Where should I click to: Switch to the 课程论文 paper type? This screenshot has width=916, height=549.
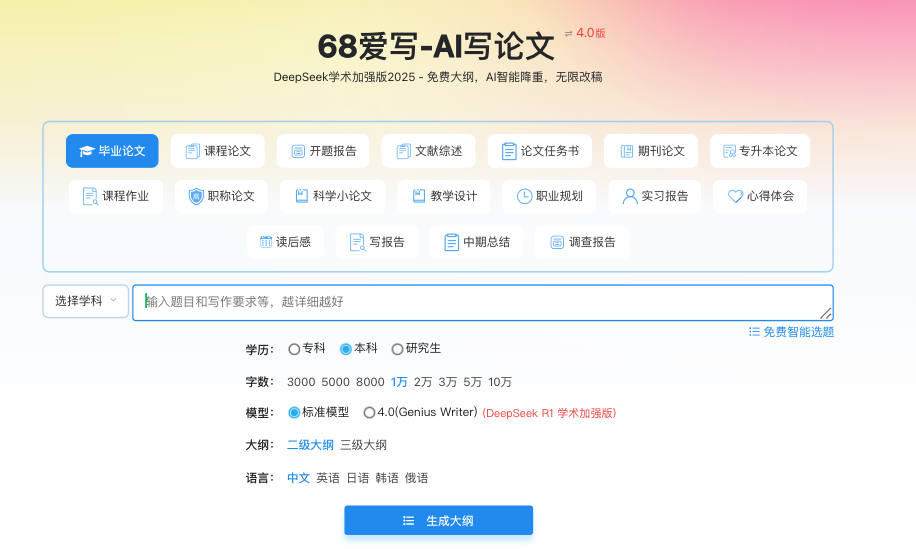[218, 151]
